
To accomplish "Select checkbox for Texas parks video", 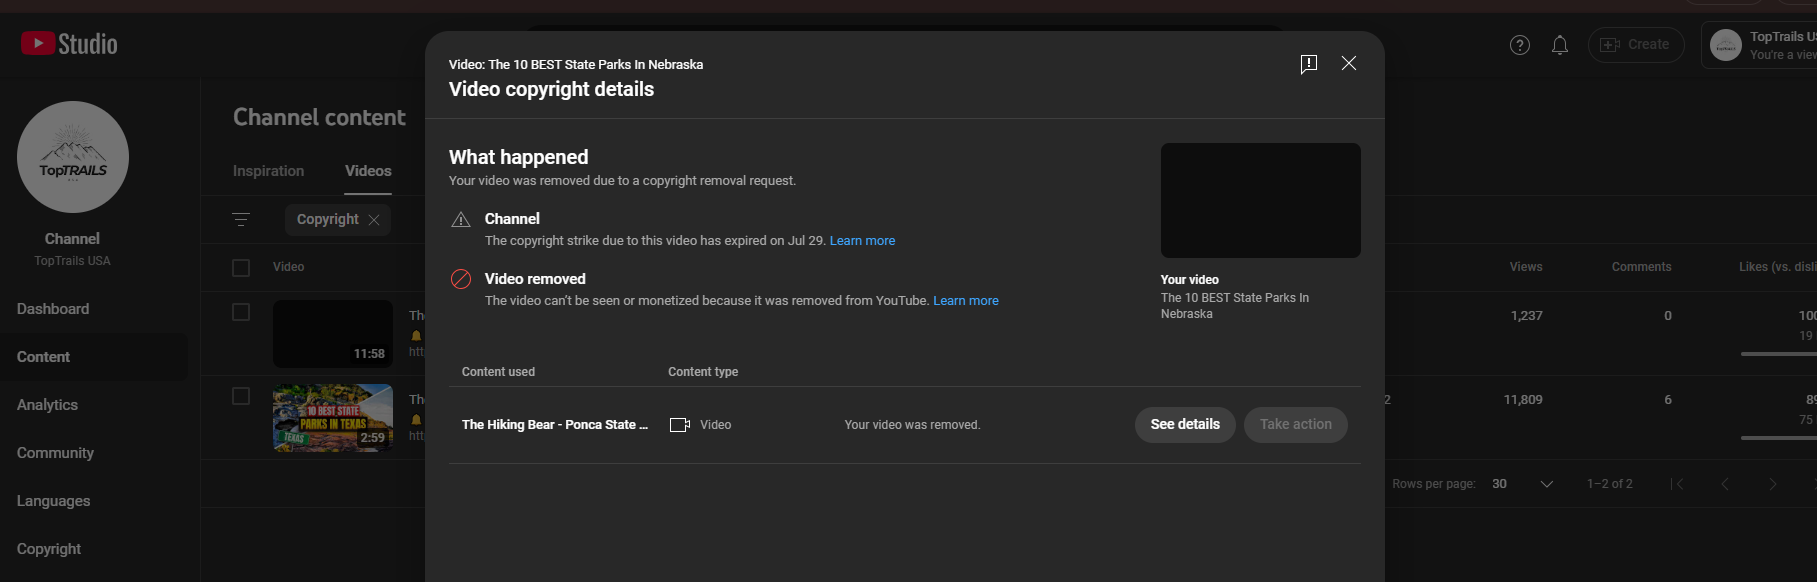I will pos(241,396).
